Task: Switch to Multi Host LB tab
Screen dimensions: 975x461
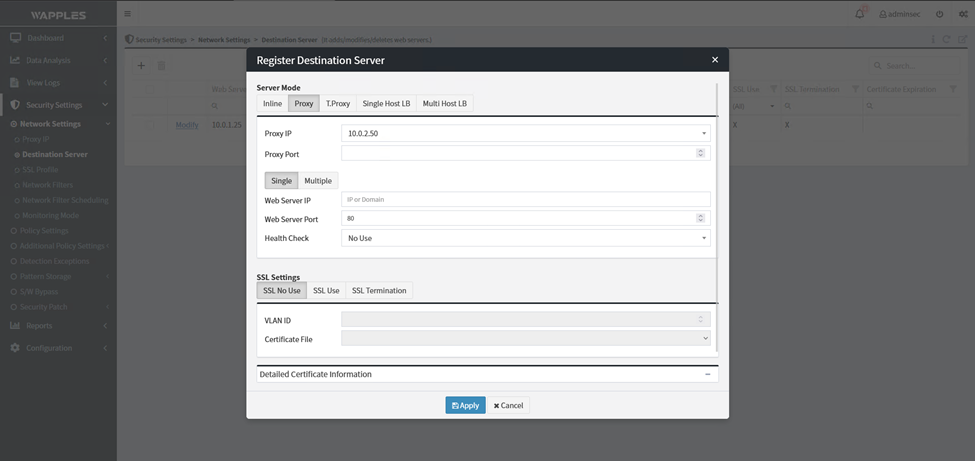Action: pos(444,103)
